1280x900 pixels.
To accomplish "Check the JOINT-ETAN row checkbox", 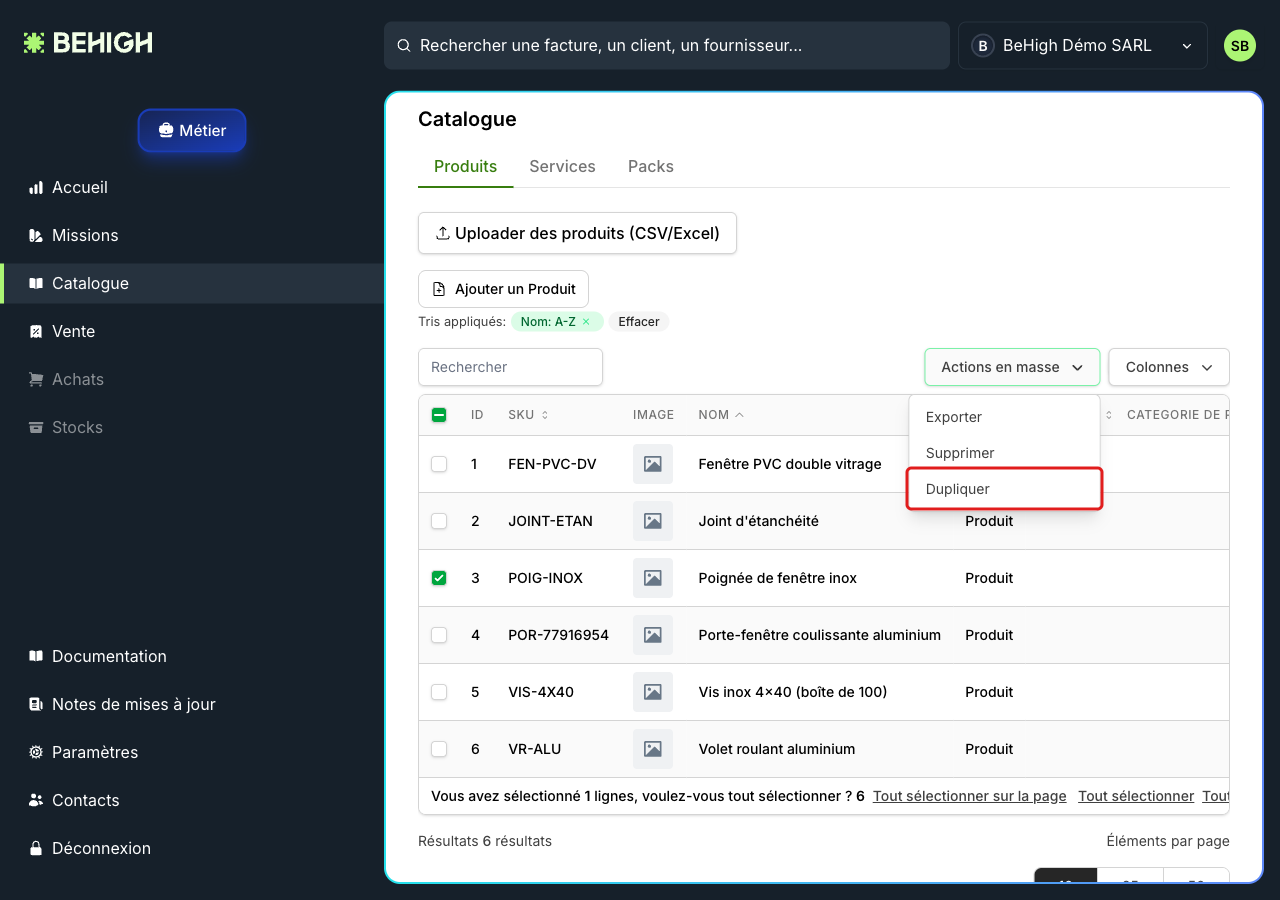I will (439, 521).
